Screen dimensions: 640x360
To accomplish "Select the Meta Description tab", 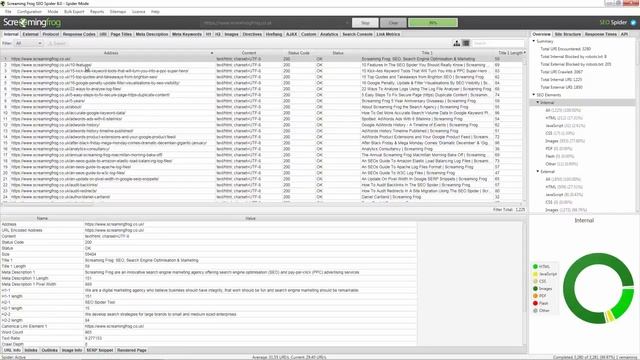I will click(152, 34).
